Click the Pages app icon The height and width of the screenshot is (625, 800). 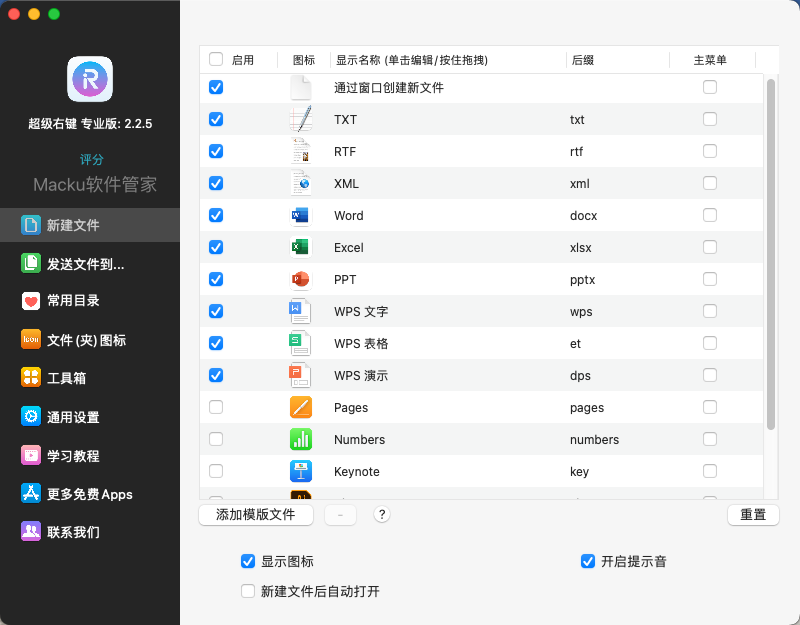[301, 408]
